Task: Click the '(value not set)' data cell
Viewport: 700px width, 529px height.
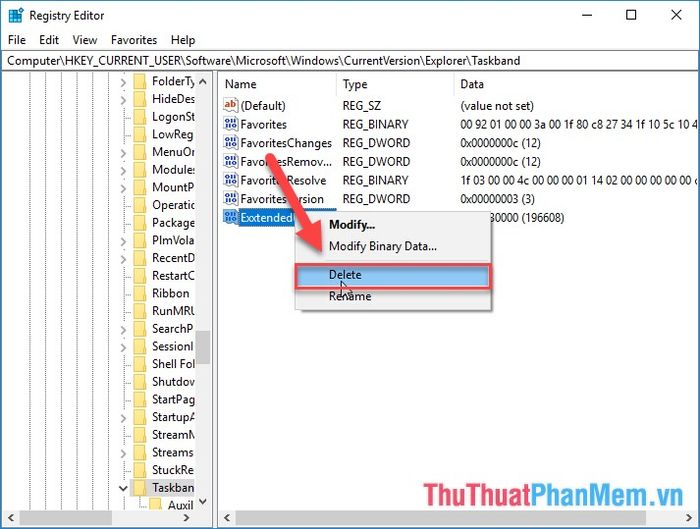Action: click(497, 106)
